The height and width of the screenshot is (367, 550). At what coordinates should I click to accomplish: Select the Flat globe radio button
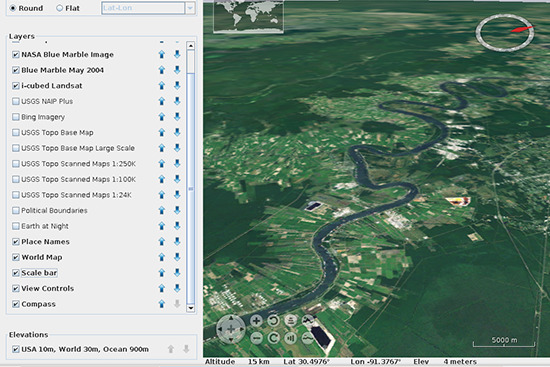(60, 8)
